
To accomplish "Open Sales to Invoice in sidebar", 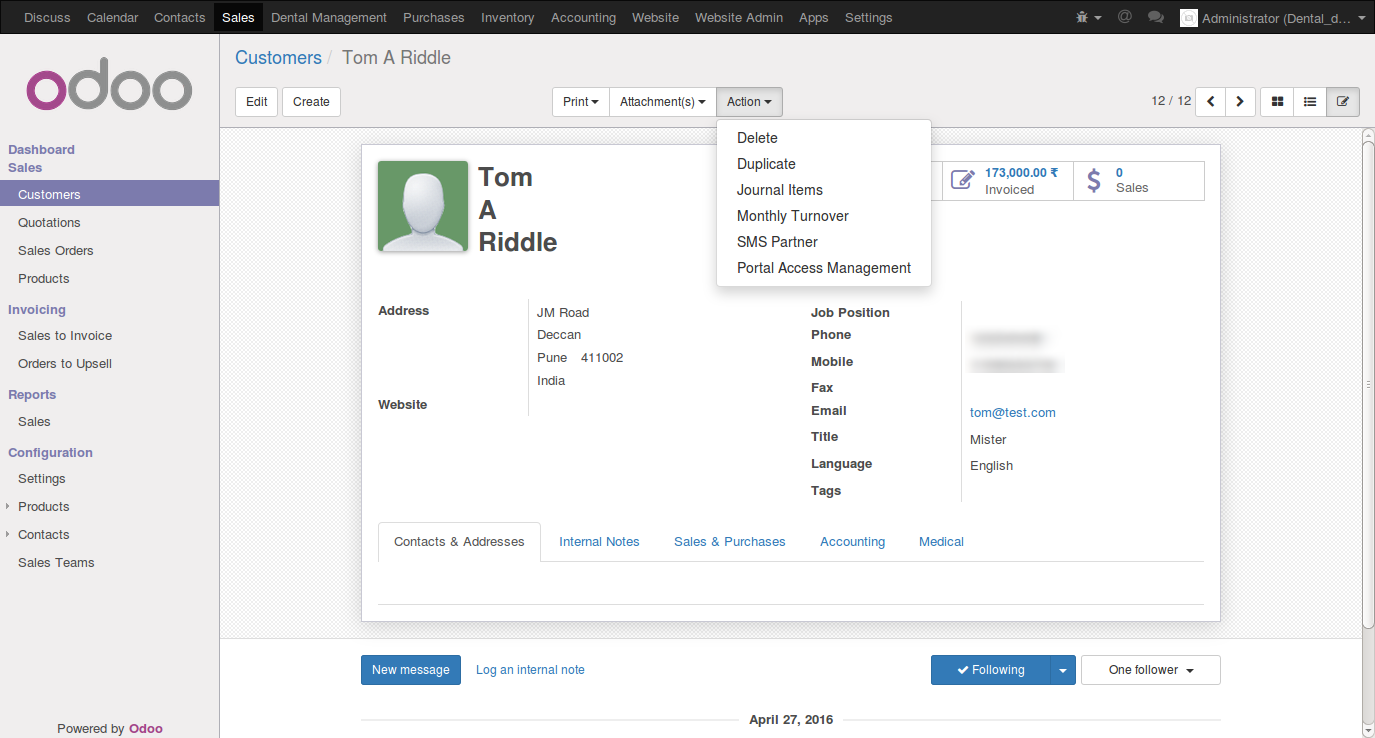I will [x=109, y=336].
